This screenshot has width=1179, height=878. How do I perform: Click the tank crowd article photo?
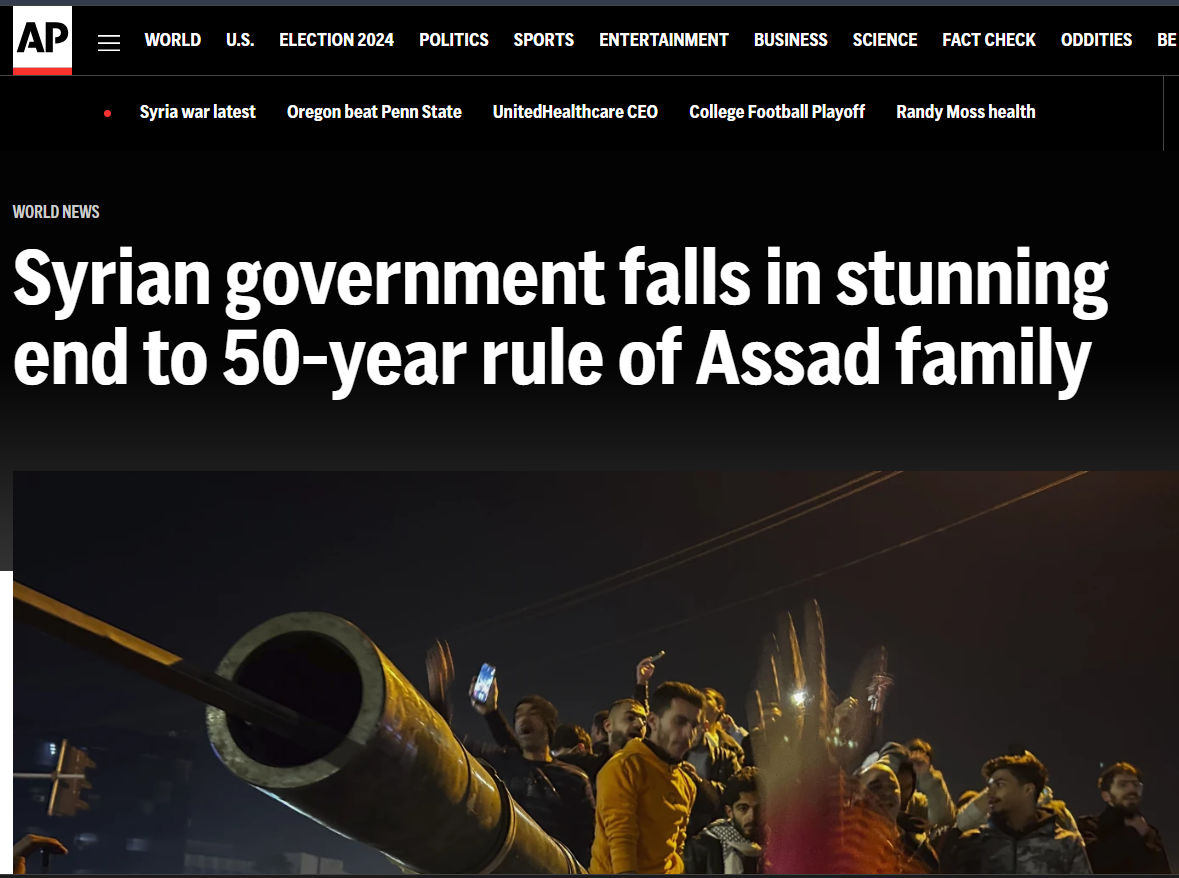pos(596,673)
